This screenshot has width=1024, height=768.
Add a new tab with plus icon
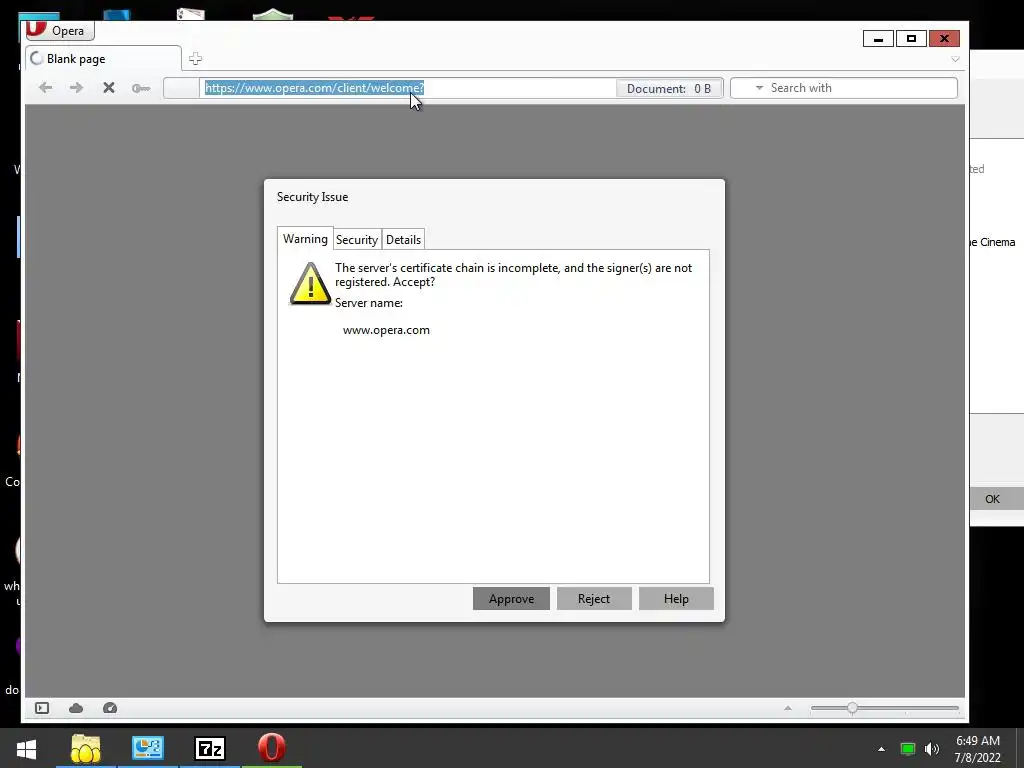point(195,59)
